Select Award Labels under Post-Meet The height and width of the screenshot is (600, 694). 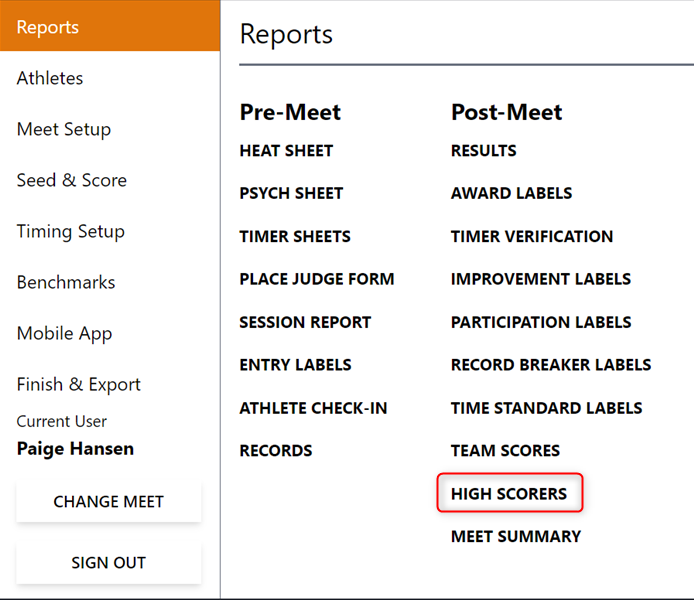(x=512, y=193)
